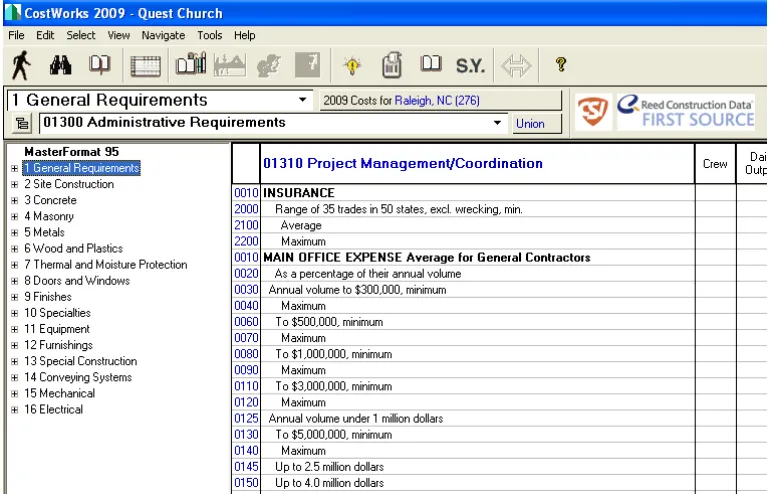Click the 01310 Project Management/Coordination heading
This screenshot has width=772, height=494.
click(402, 163)
